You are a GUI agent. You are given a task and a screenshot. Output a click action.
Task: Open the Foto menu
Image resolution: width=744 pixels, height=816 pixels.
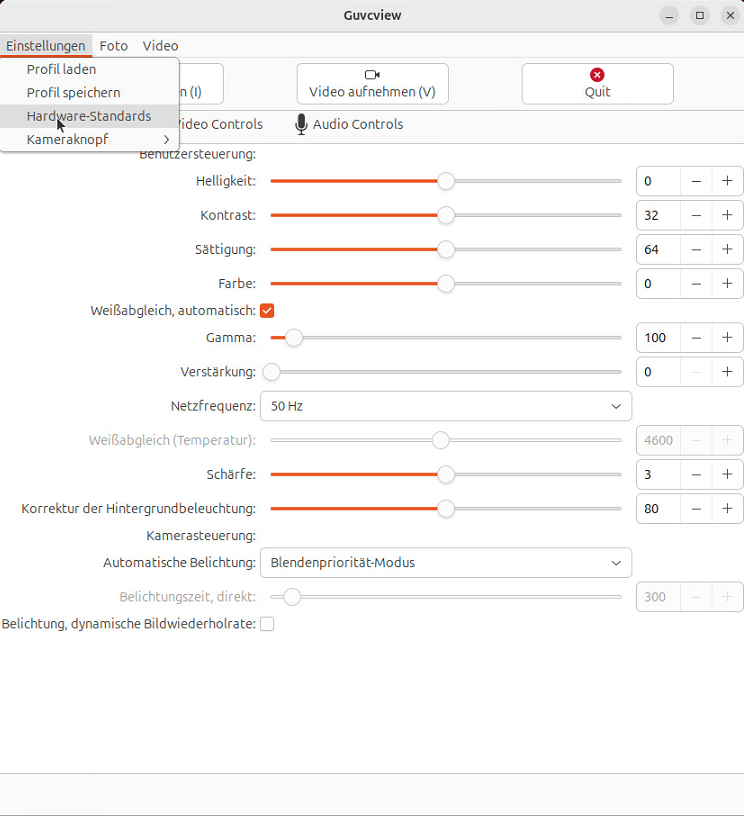113,46
